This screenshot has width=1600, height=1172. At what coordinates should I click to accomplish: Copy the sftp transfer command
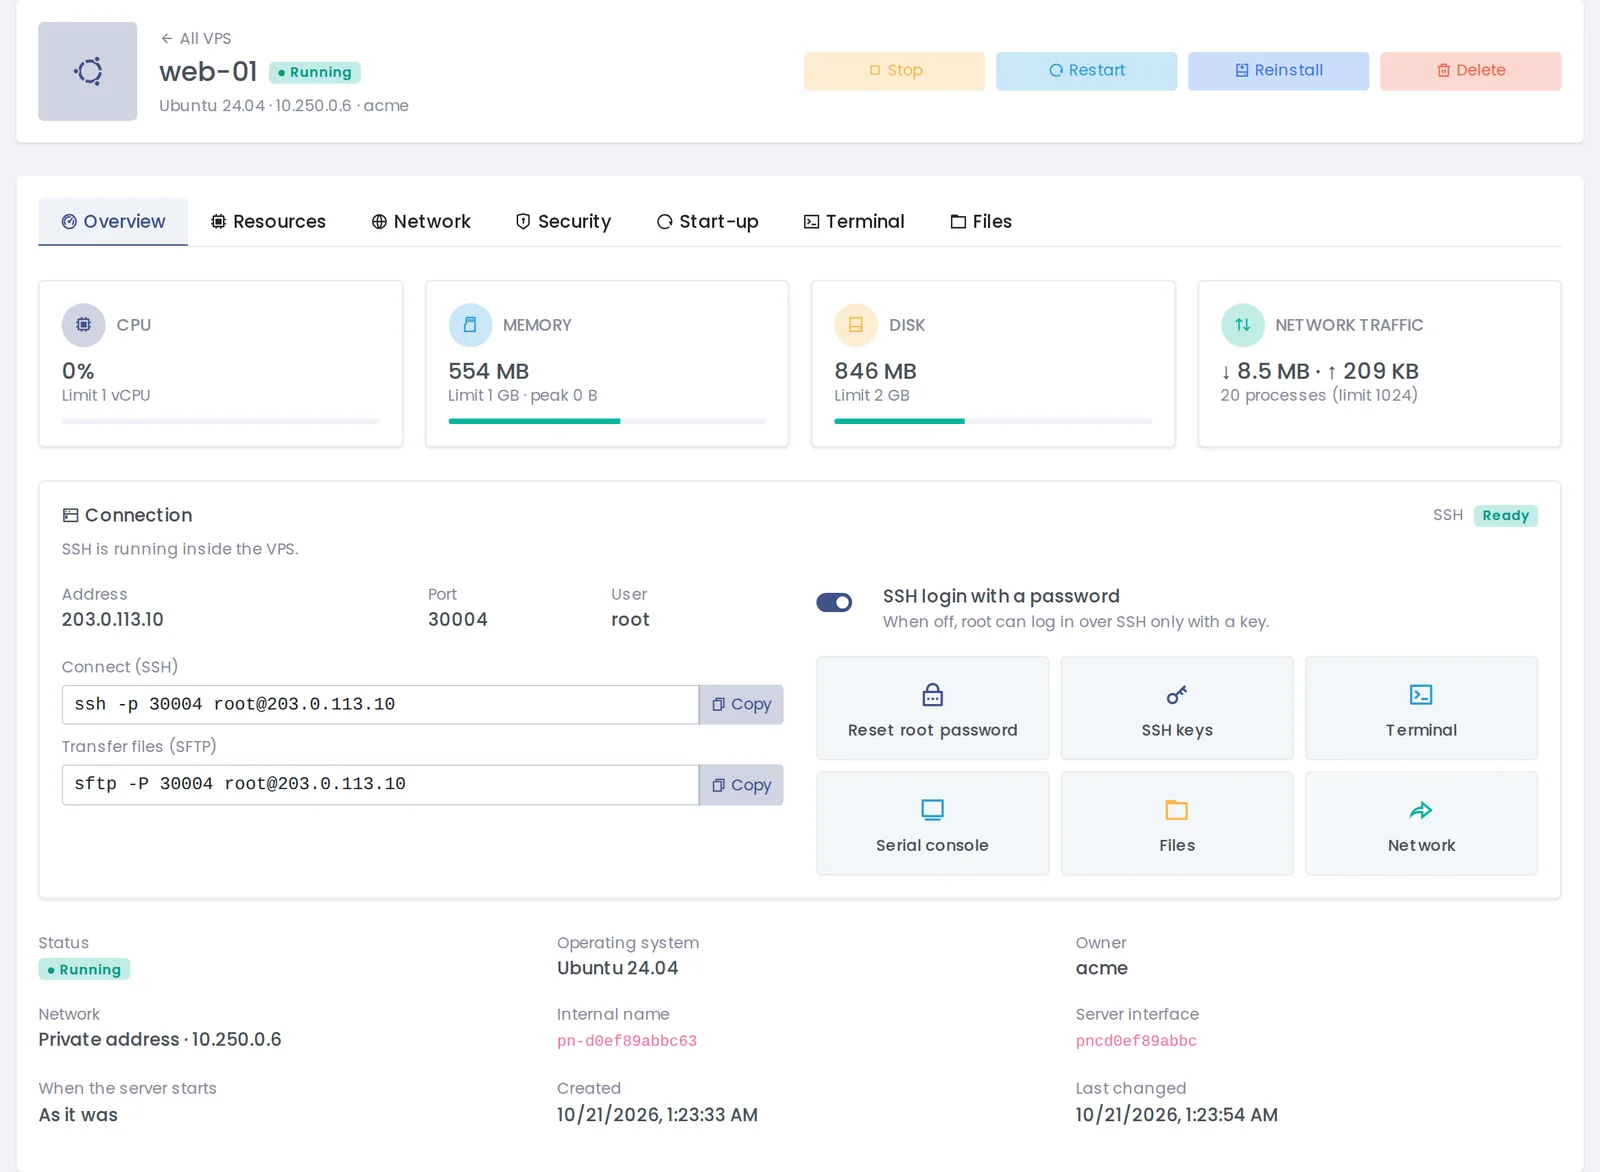(741, 785)
